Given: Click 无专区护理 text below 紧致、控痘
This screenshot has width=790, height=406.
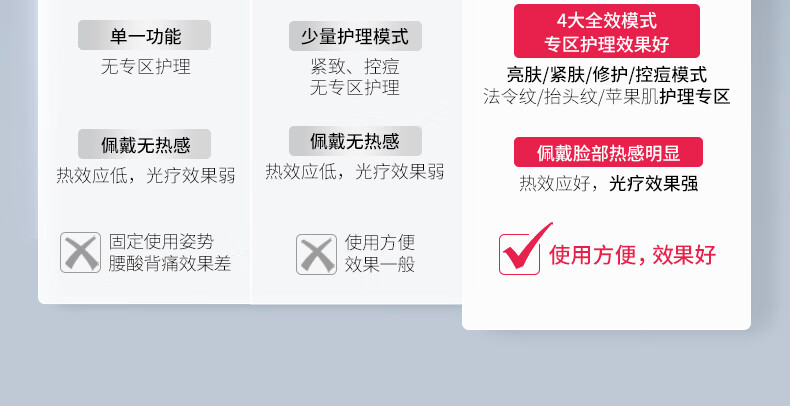Looking at the screenshot, I should [355, 87].
